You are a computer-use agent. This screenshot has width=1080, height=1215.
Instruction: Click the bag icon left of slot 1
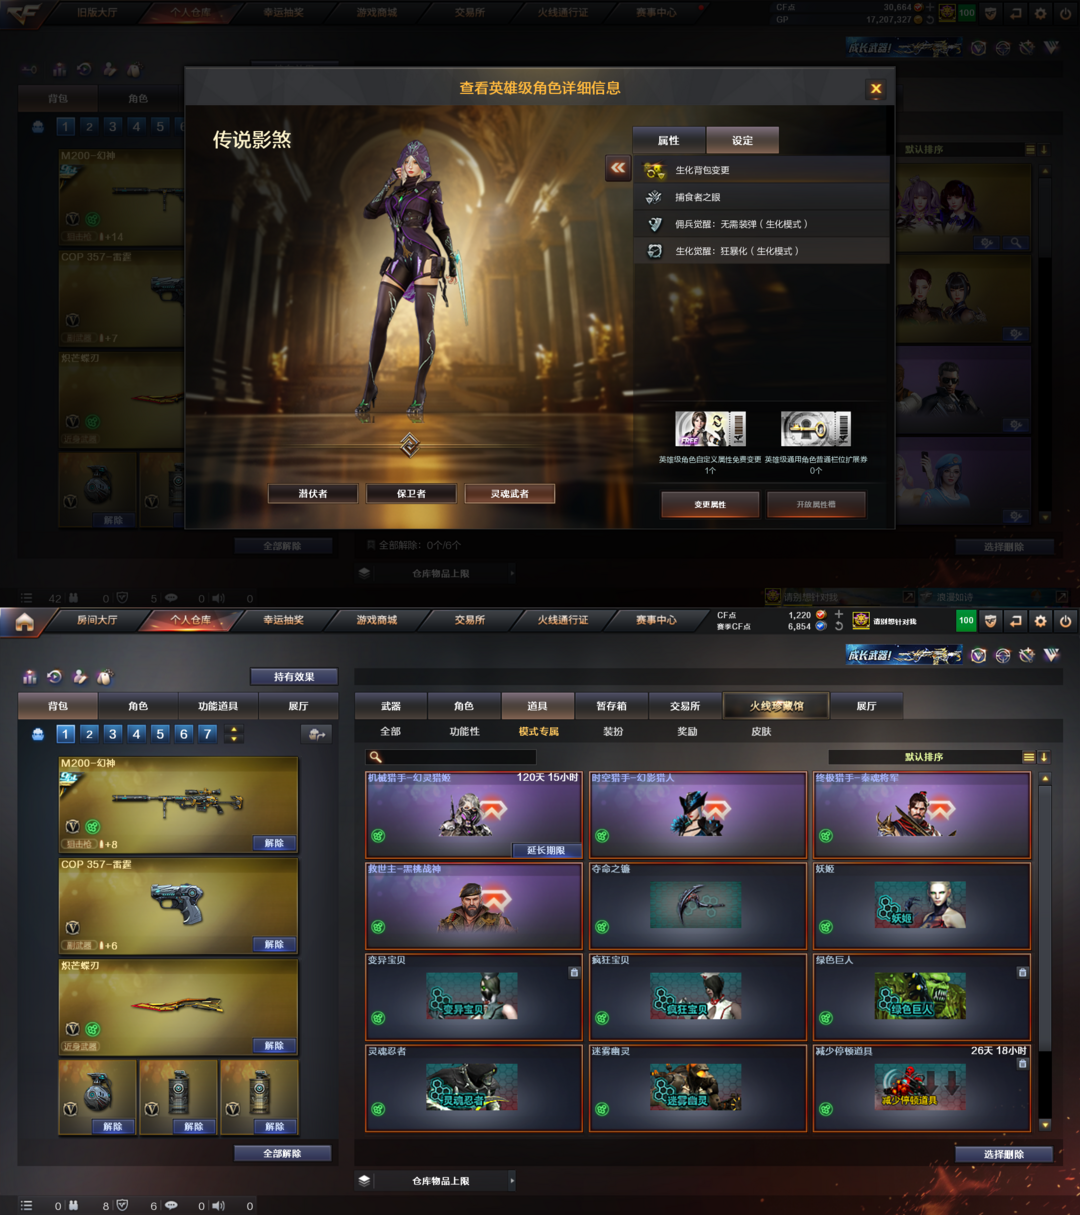[38, 734]
